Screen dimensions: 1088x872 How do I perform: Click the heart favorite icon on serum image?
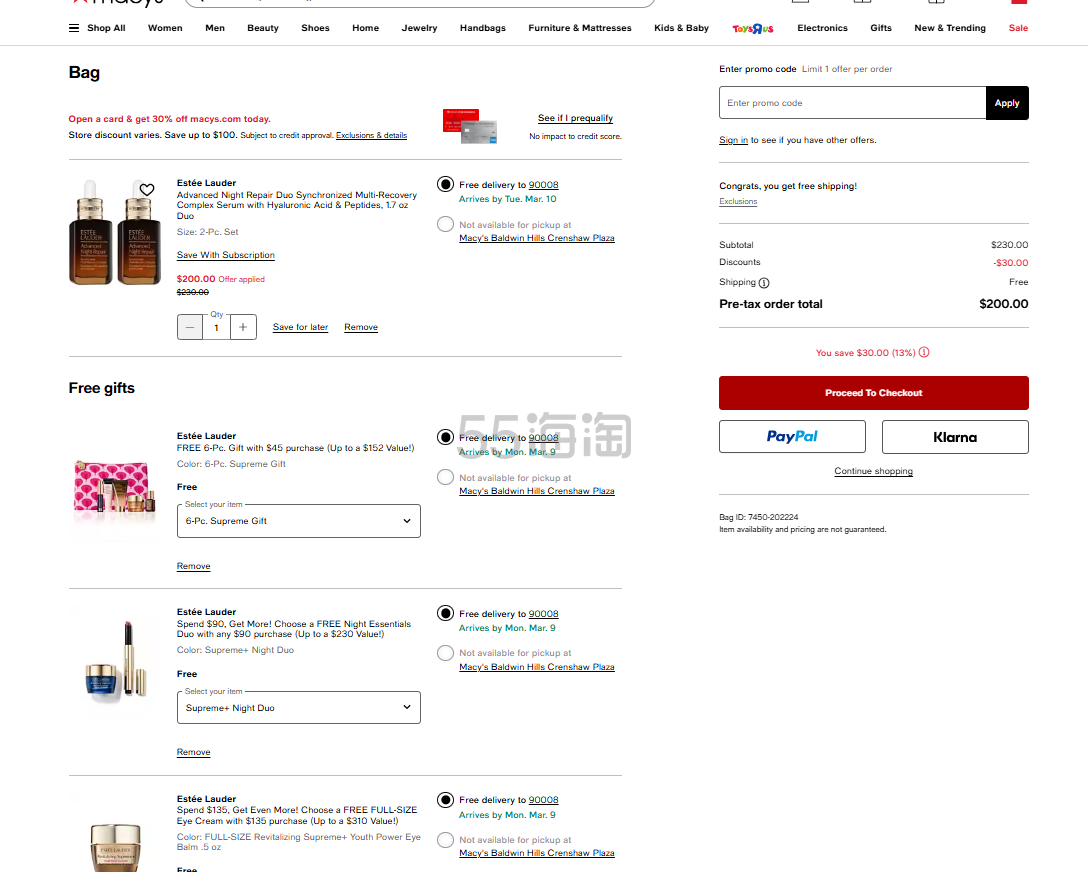(x=147, y=190)
